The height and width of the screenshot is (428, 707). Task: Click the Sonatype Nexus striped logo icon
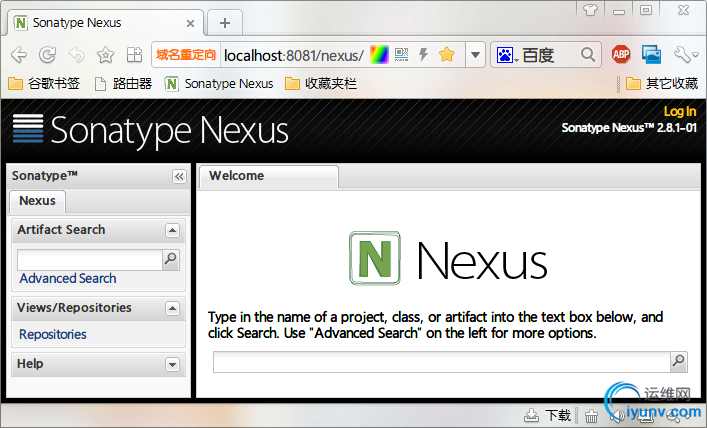click(x=28, y=129)
